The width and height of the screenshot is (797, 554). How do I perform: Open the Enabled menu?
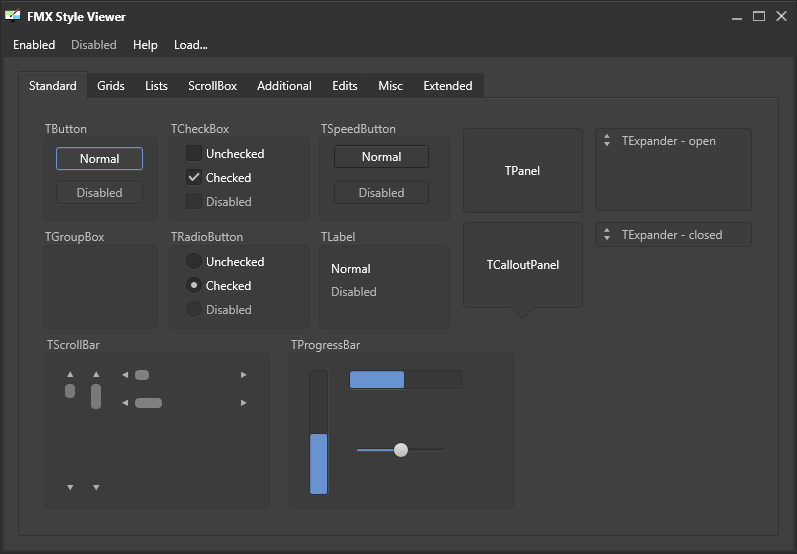pos(34,45)
